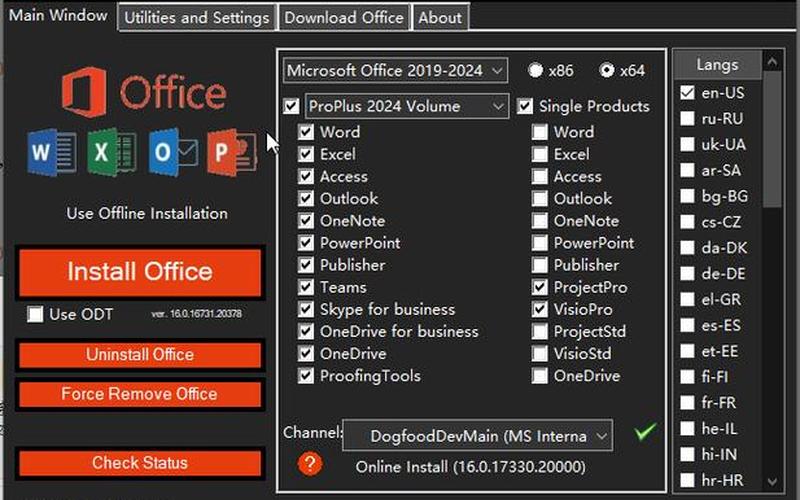Check the VisioStd checkbox
The height and width of the screenshot is (500, 800).
point(540,354)
